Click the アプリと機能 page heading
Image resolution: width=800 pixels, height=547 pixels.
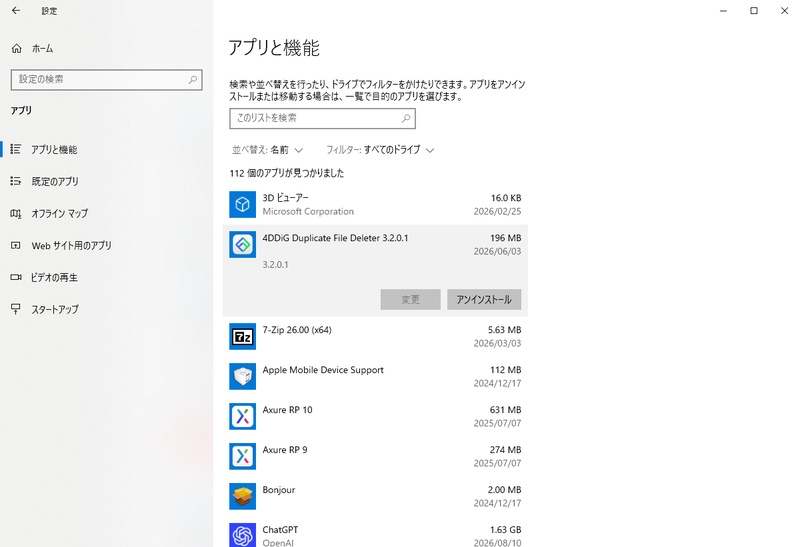pyautogui.click(x=274, y=48)
